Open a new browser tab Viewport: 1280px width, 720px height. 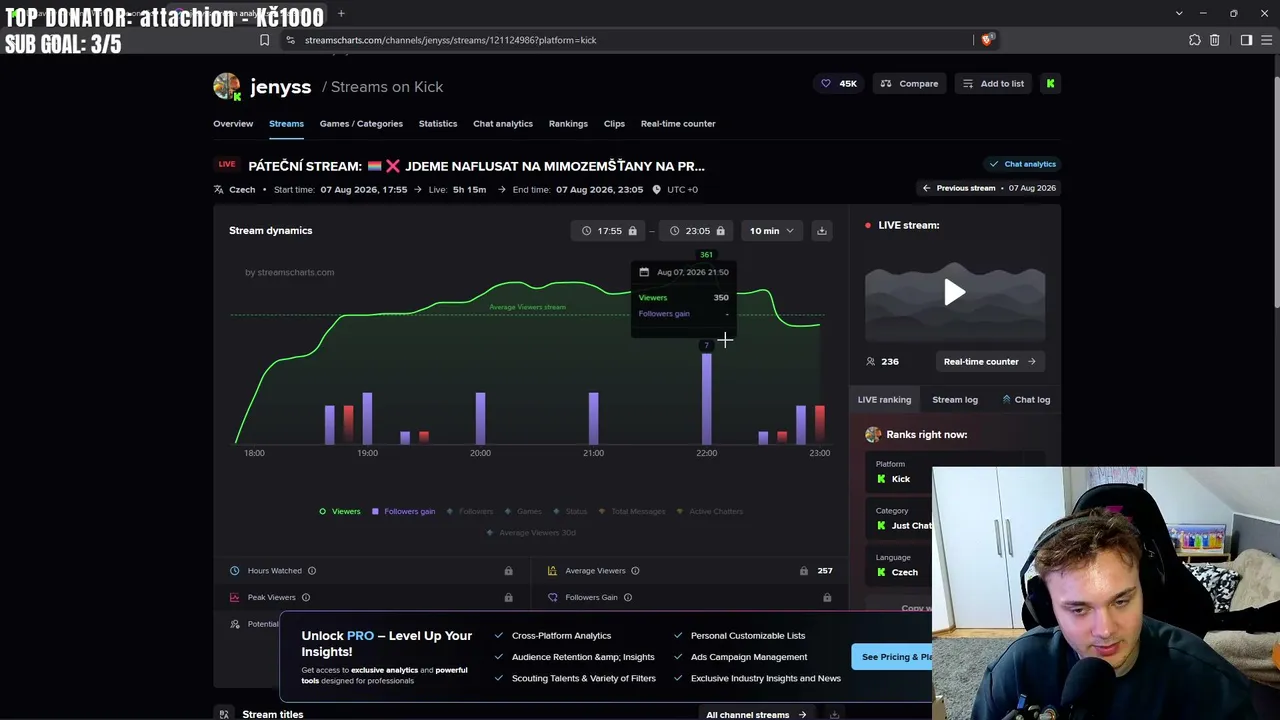tap(341, 13)
